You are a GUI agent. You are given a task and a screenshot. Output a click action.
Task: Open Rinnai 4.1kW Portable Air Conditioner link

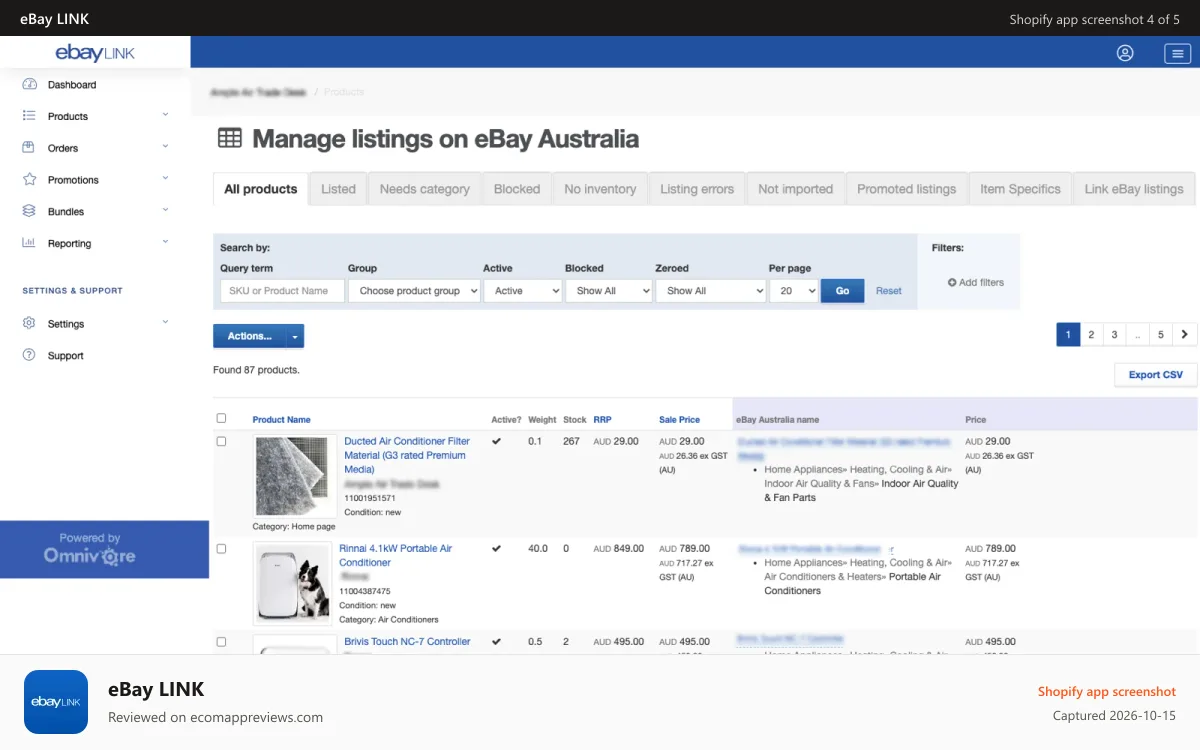[x=396, y=555]
